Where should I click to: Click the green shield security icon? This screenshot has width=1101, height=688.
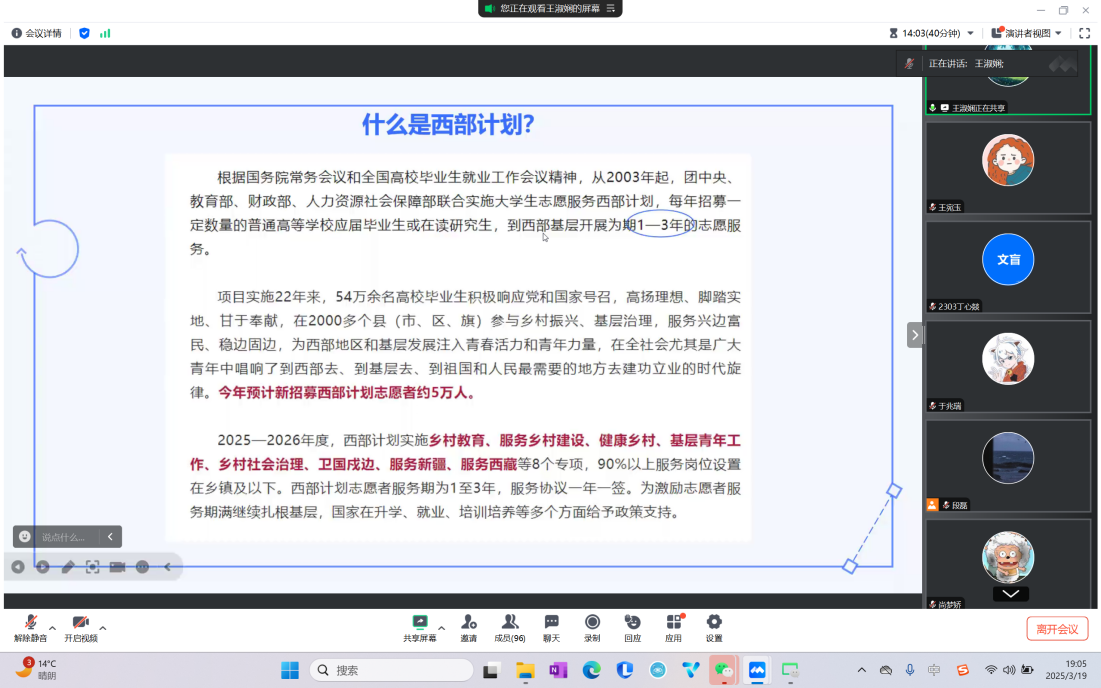[x=84, y=33]
